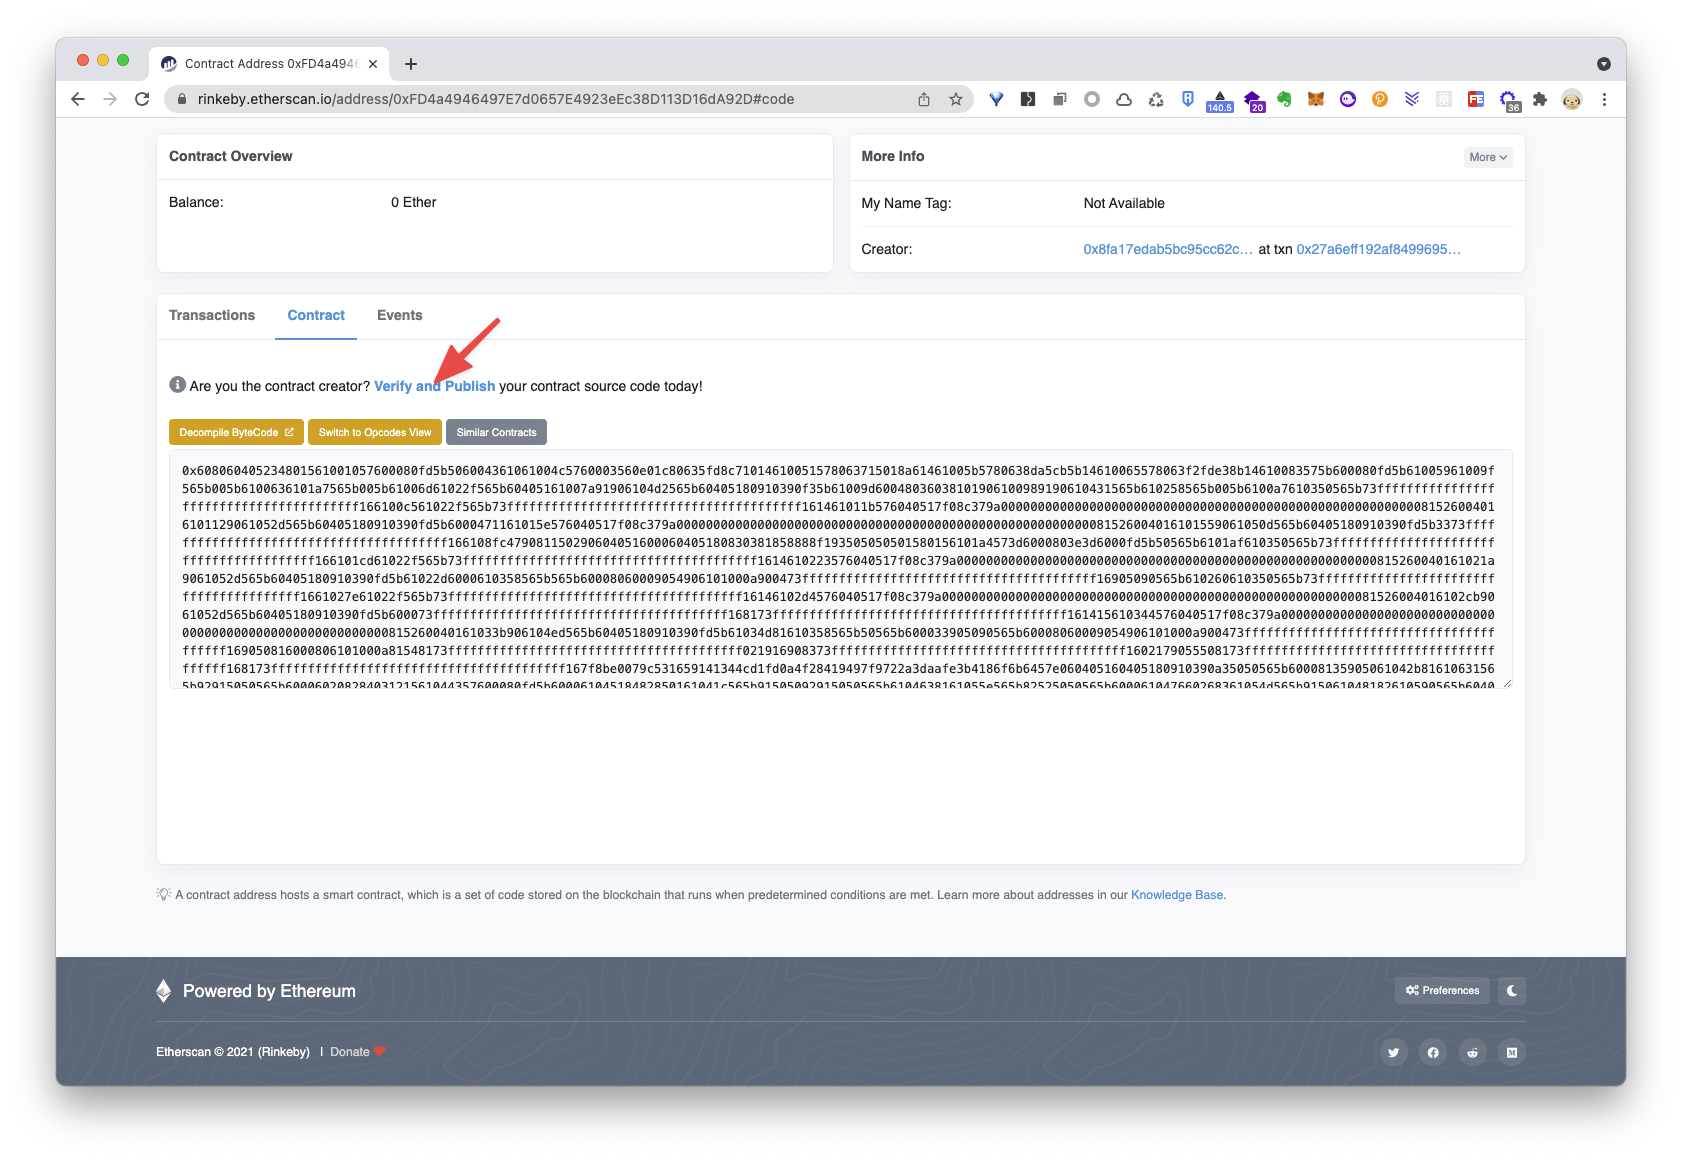This screenshot has height=1160, width=1682.
Task: Click Verify and Publish link
Action: coord(434,386)
